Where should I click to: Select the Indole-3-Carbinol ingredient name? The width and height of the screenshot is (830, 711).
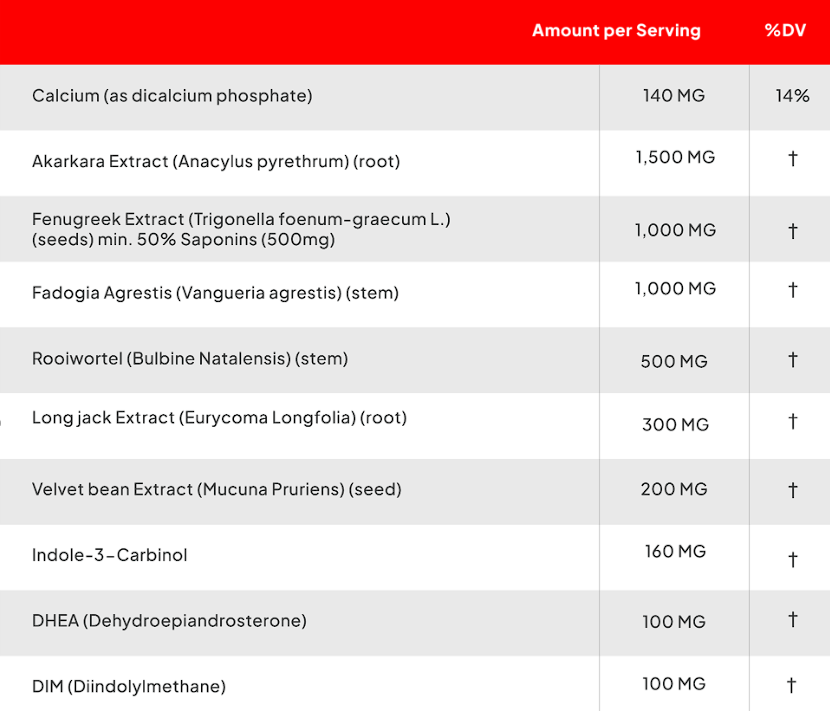[x=110, y=555]
